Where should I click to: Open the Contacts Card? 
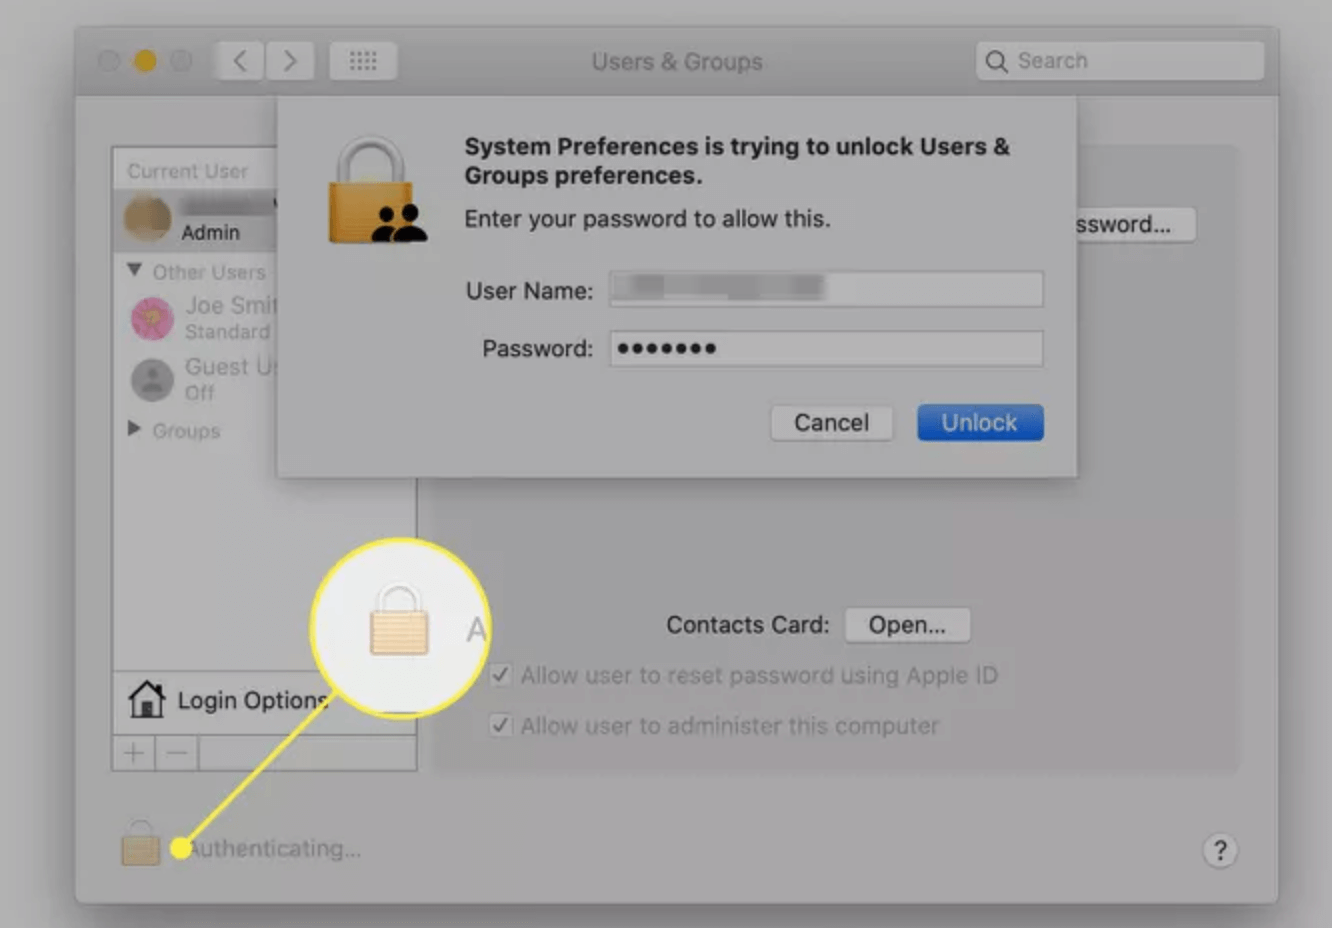click(x=907, y=624)
